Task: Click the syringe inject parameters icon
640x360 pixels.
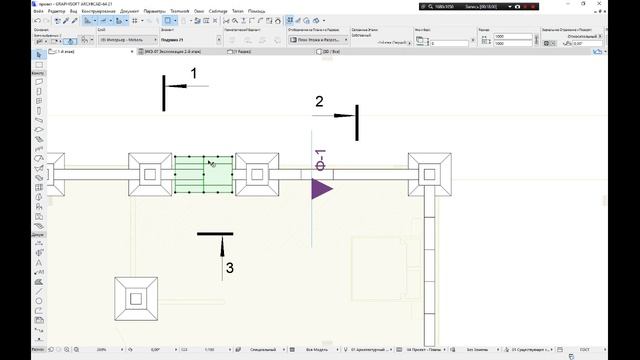Action: (x=74, y=20)
